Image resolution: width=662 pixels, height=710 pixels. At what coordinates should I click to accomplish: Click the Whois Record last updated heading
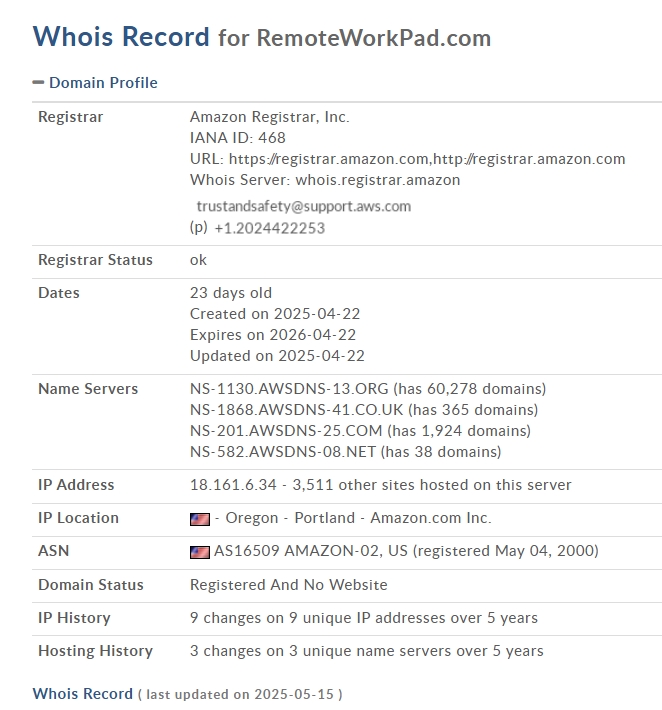[187, 694]
